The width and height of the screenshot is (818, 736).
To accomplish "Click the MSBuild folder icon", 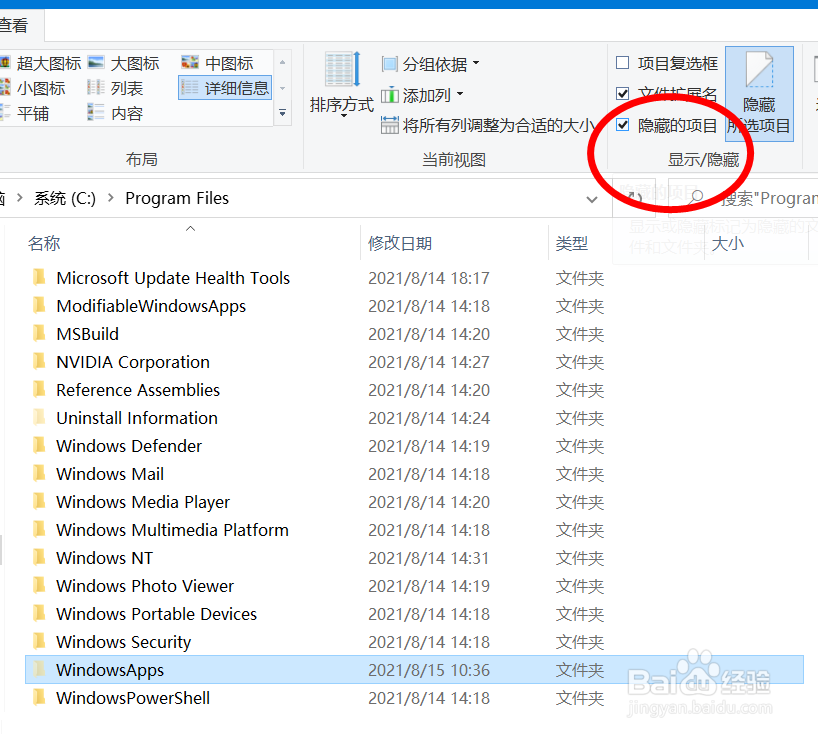I will (x=39, y=333).
